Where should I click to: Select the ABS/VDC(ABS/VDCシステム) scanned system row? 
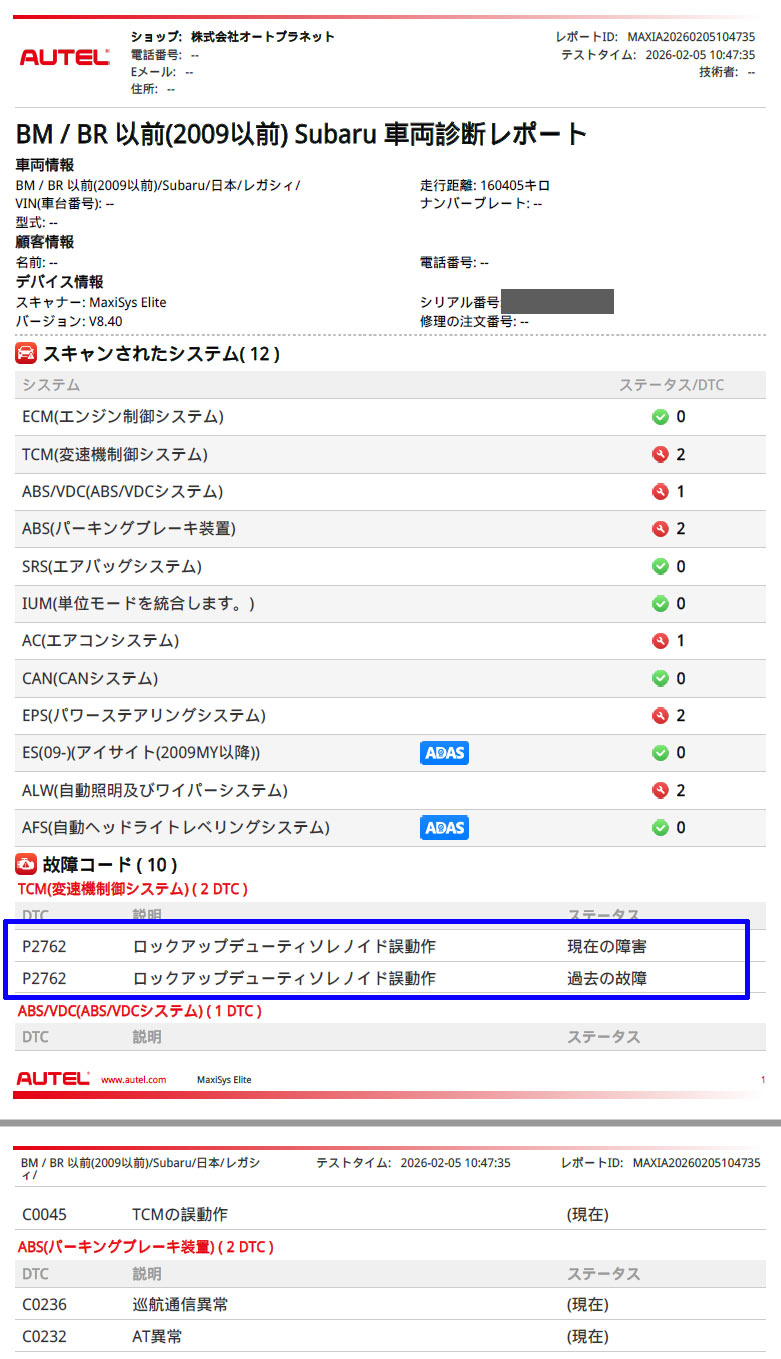coord(391,491)
